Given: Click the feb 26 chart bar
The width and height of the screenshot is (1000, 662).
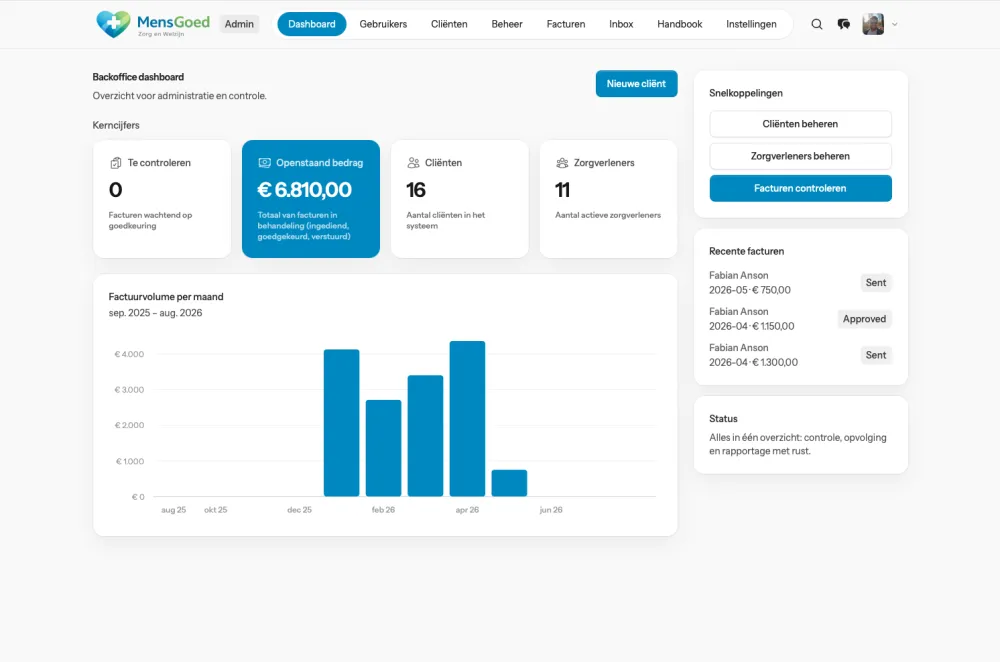Looking at the screenshot, I should click(x=383, y=448).
